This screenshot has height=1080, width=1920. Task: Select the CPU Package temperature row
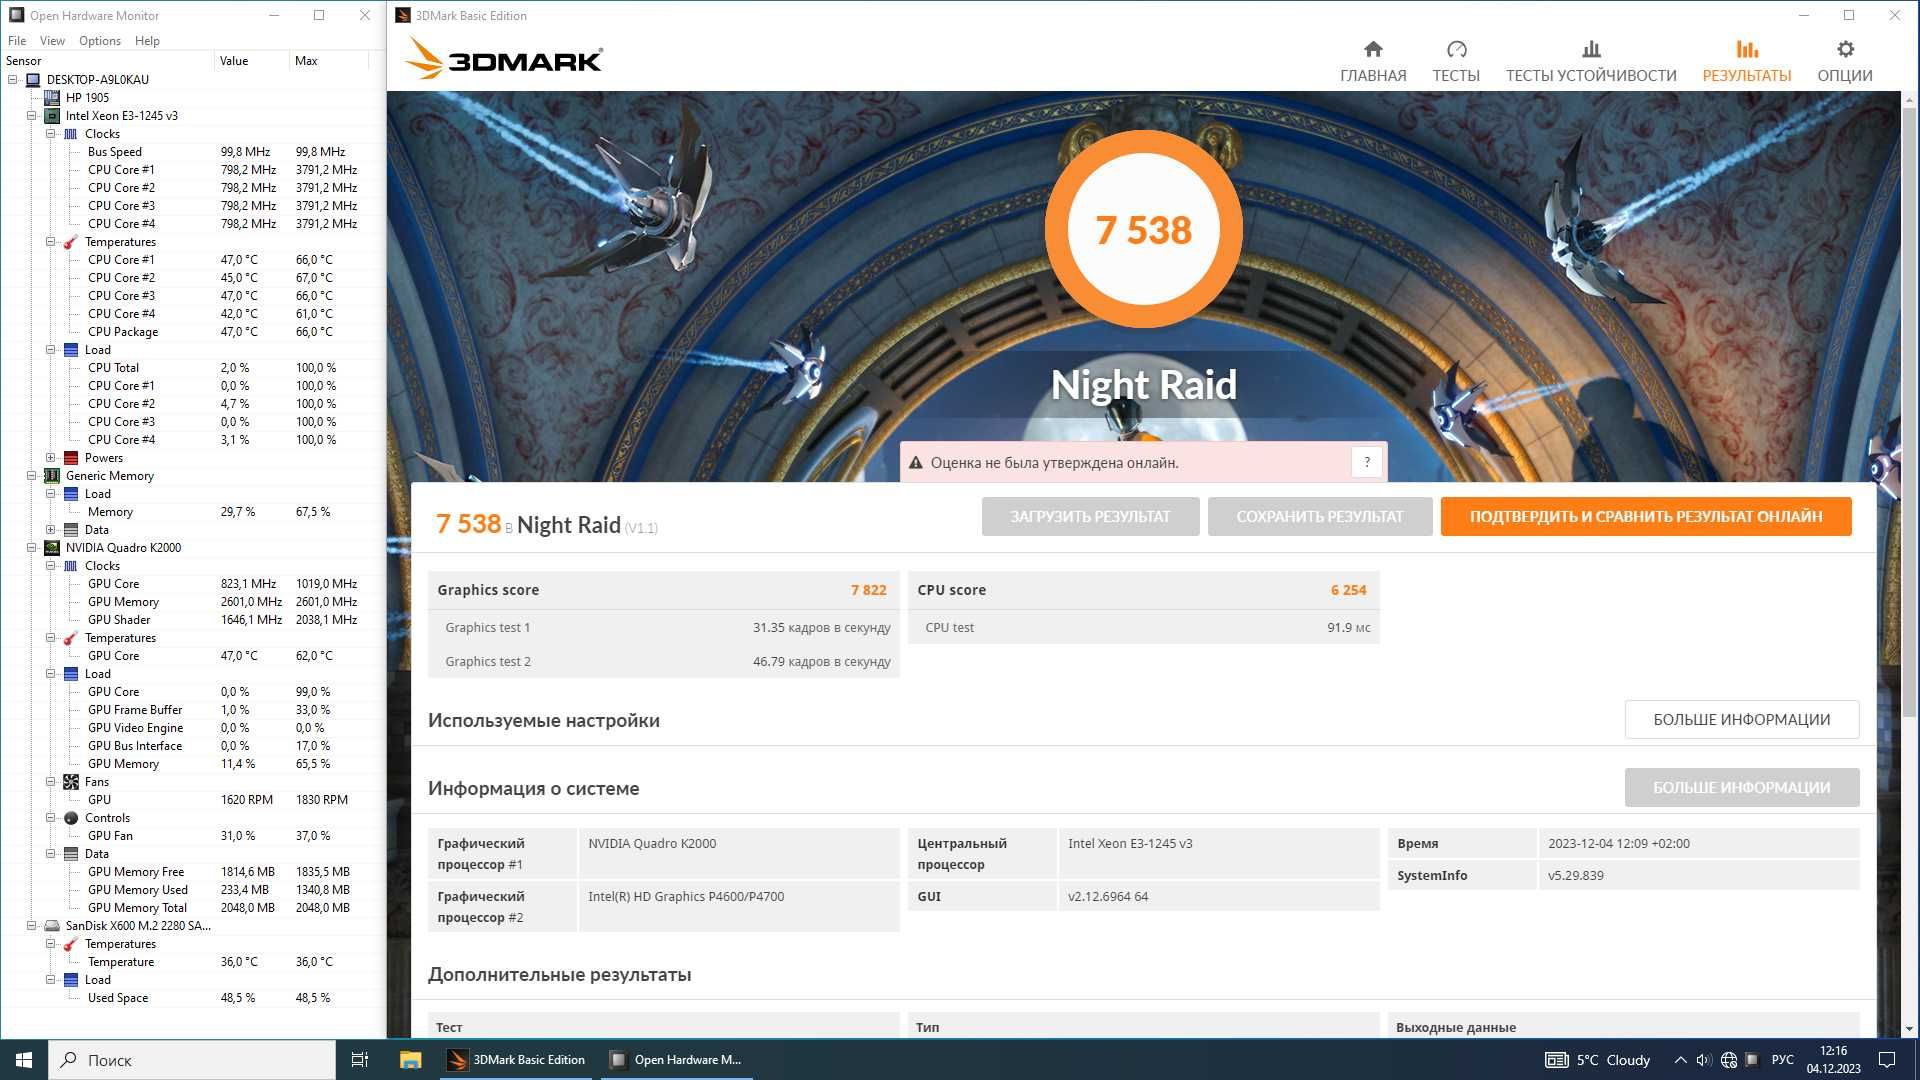(193, 332)
